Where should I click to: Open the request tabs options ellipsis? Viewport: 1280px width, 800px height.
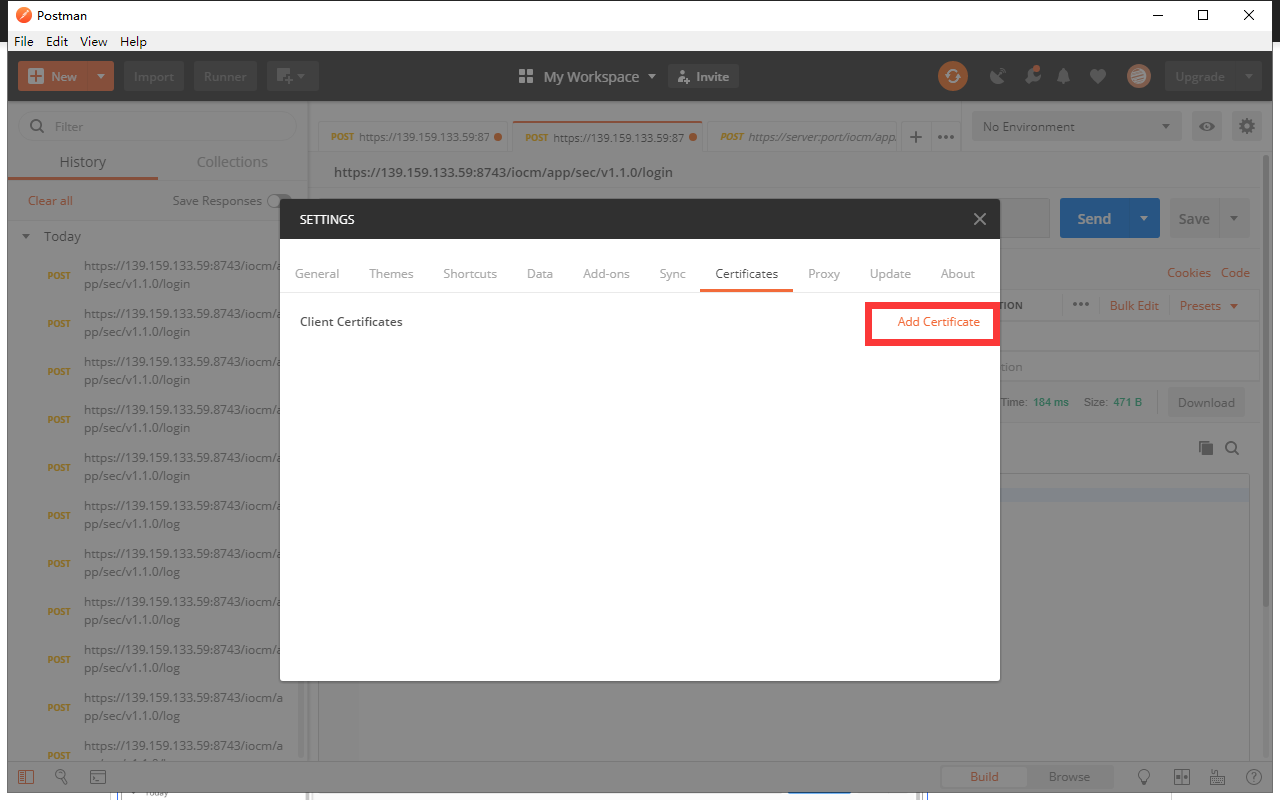(x=945, y=137)
